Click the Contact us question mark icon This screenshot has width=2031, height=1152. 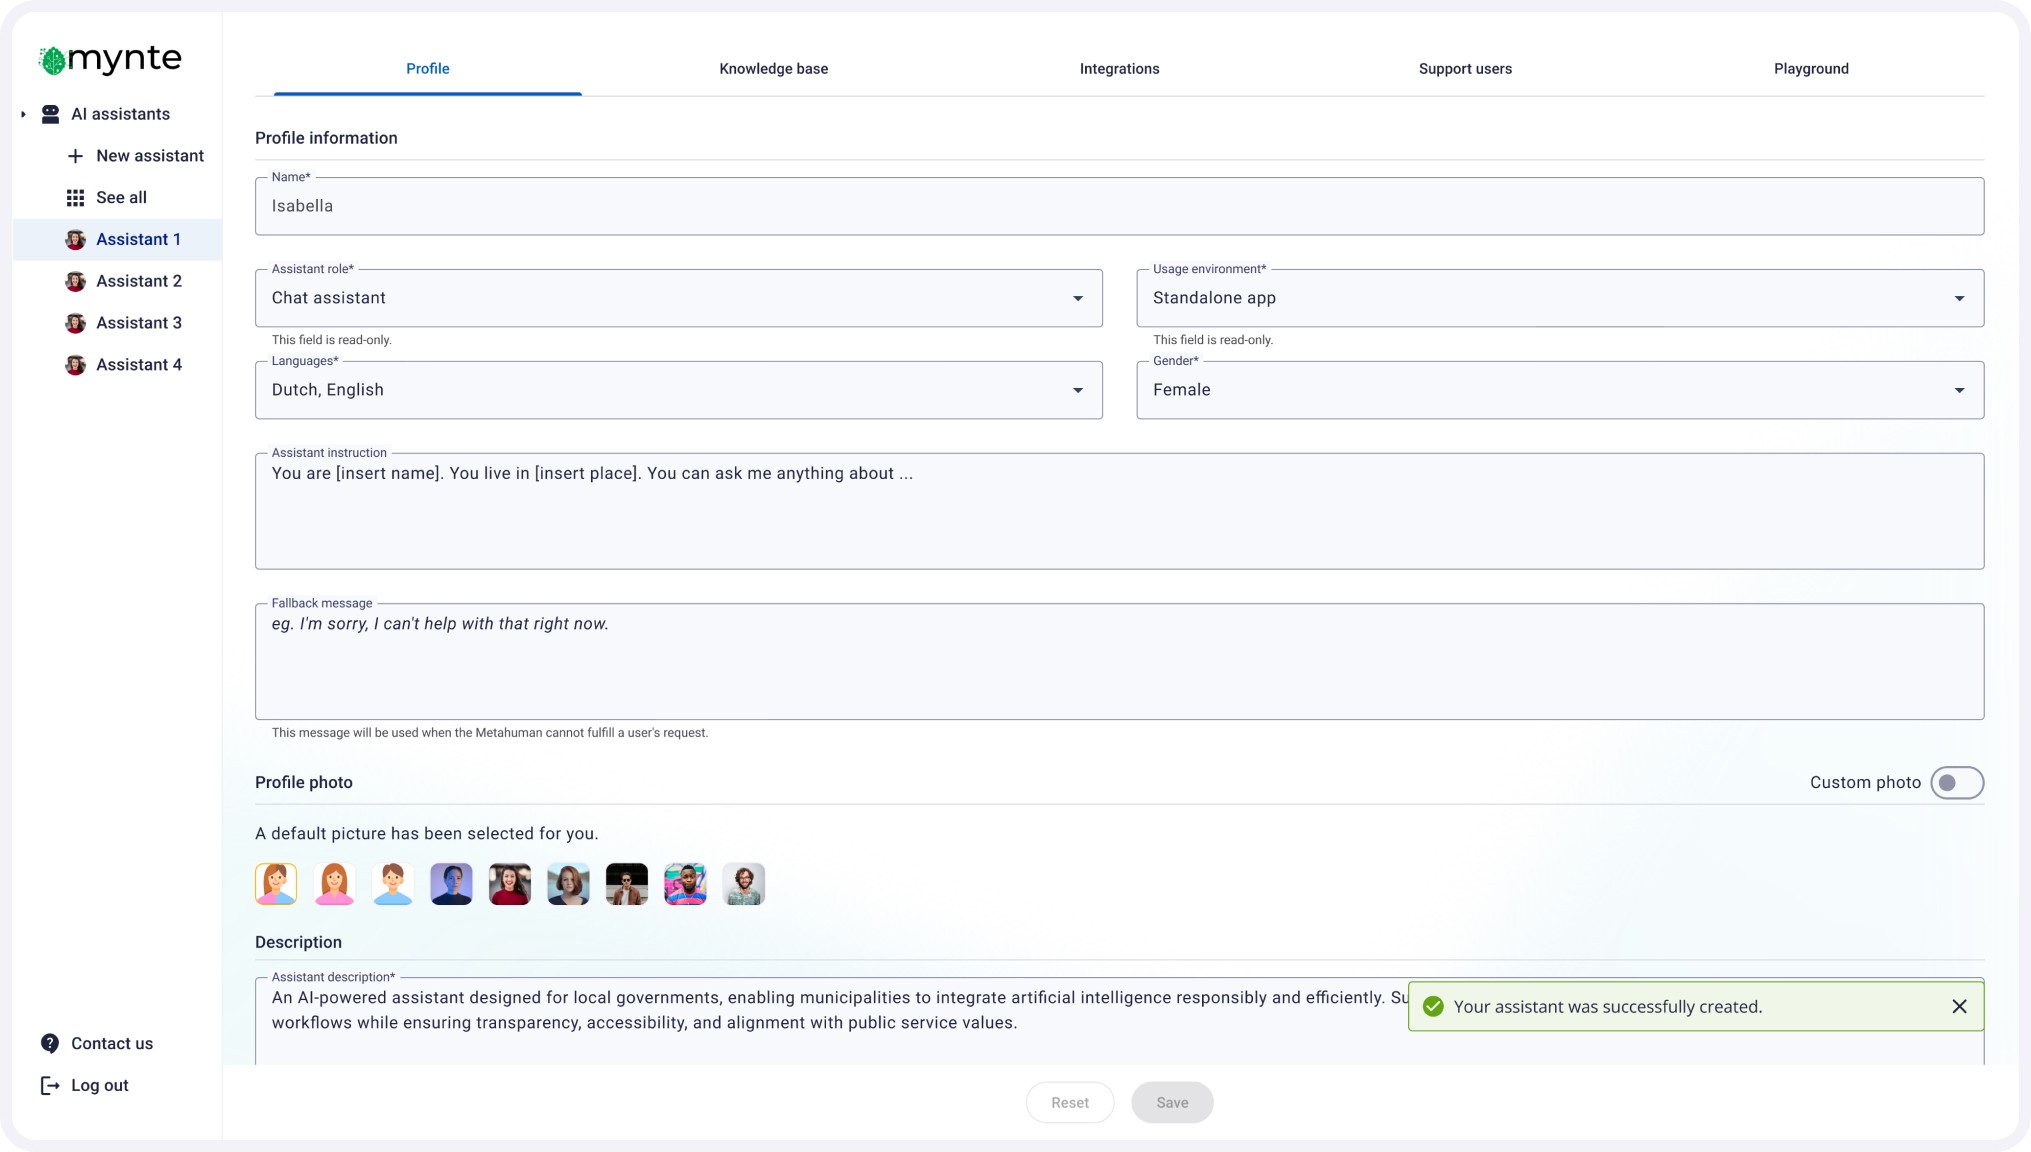pos(50,1043)
